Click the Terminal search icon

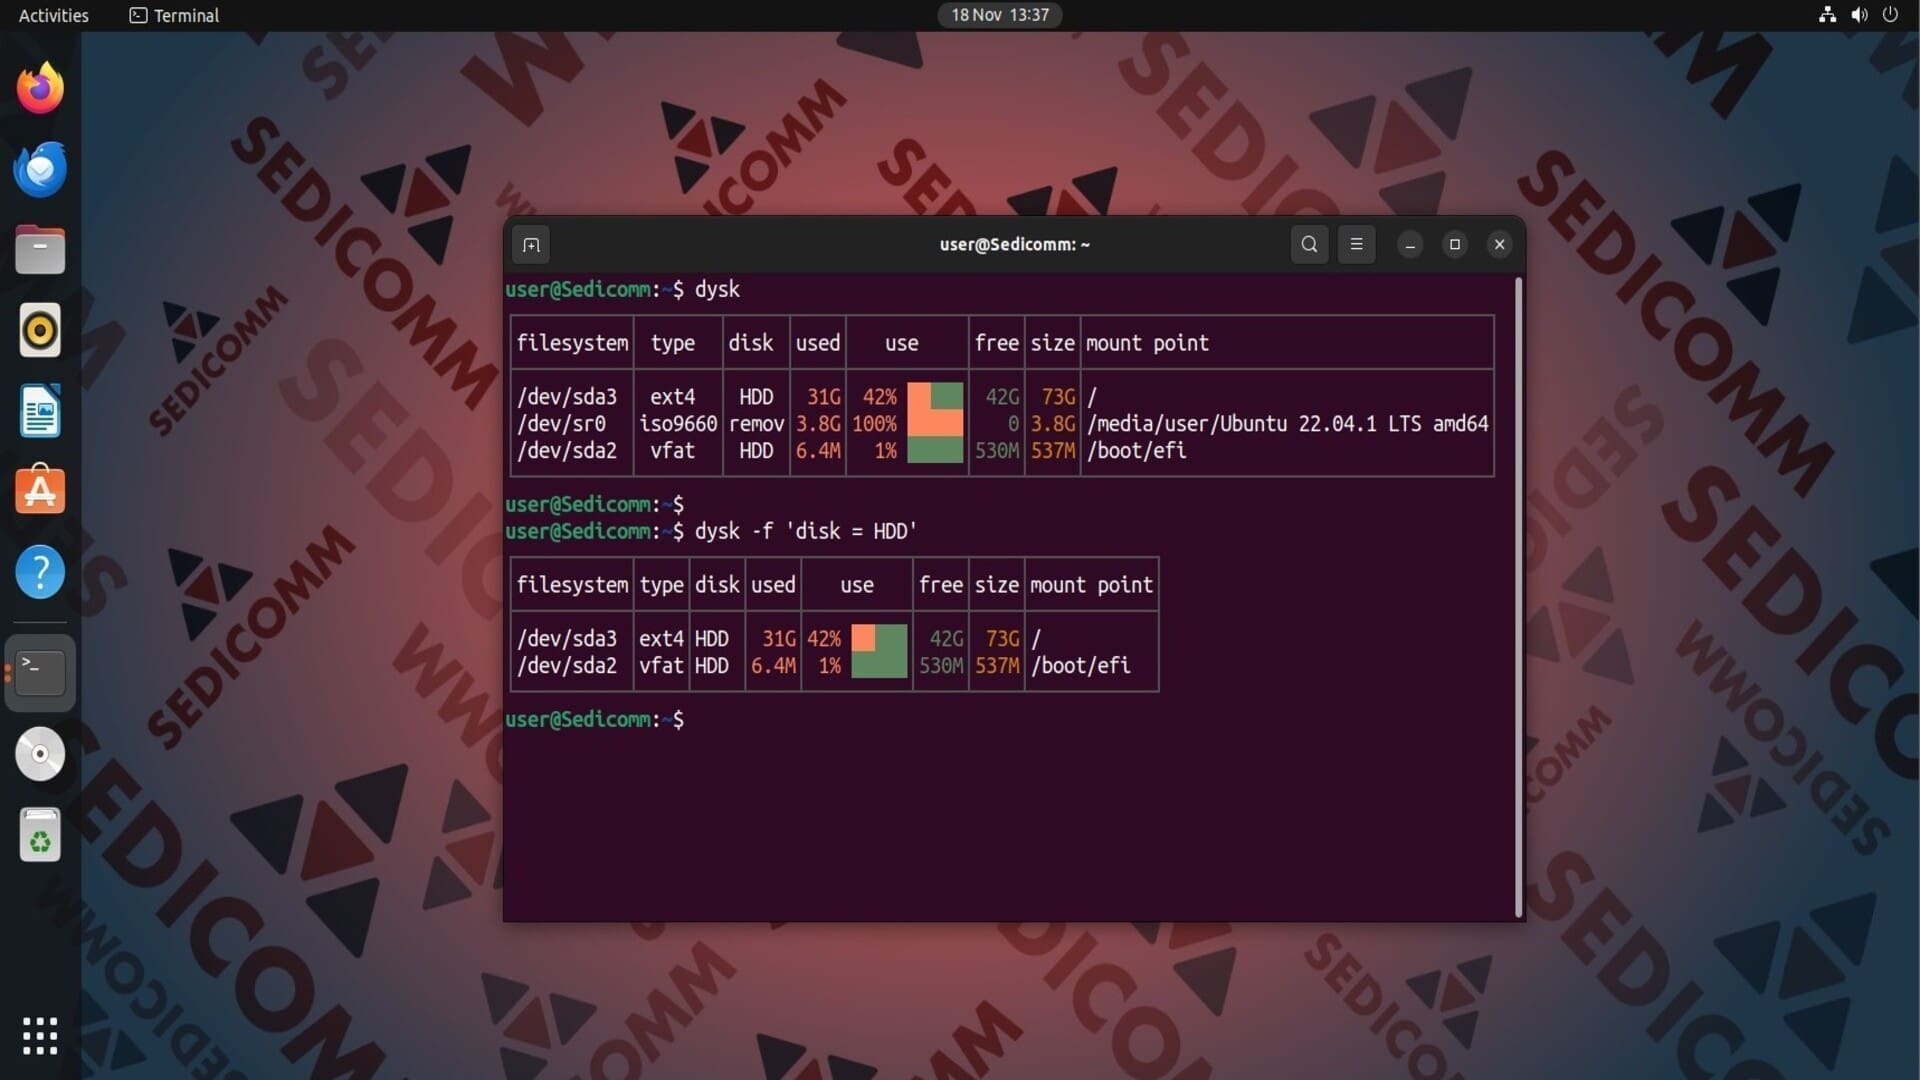1309,244
